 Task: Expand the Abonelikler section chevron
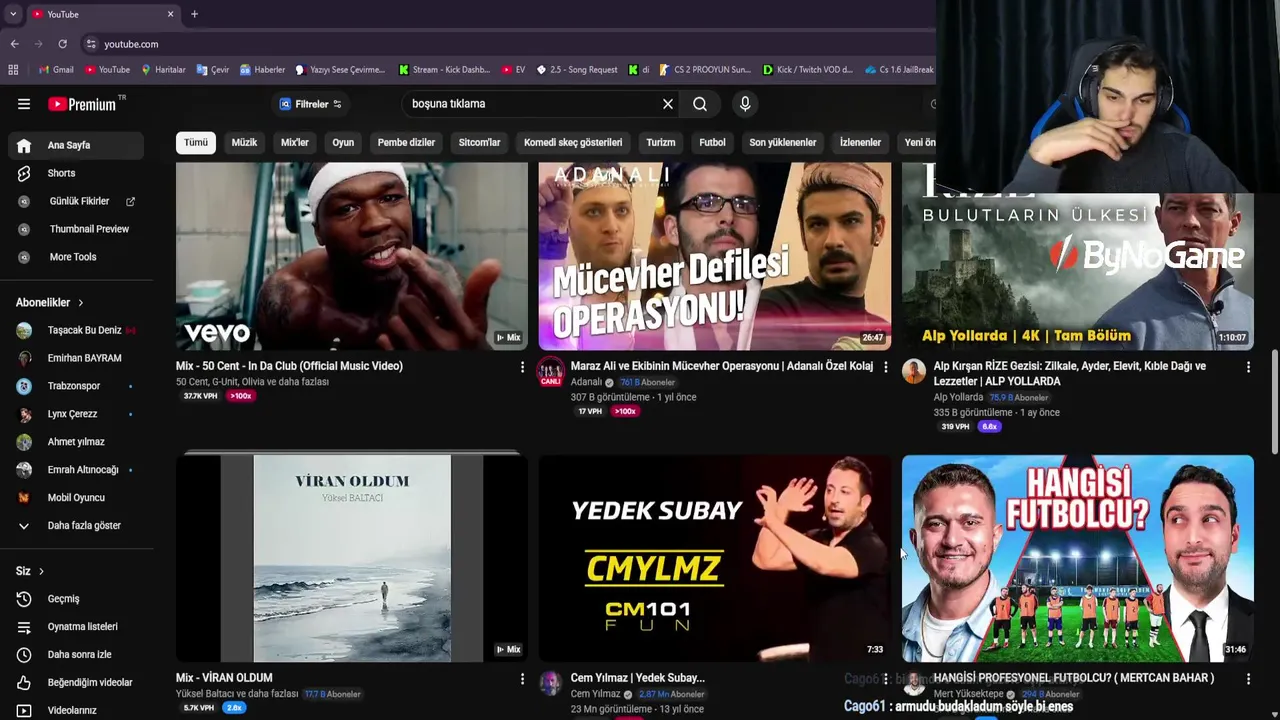(80, 302)
